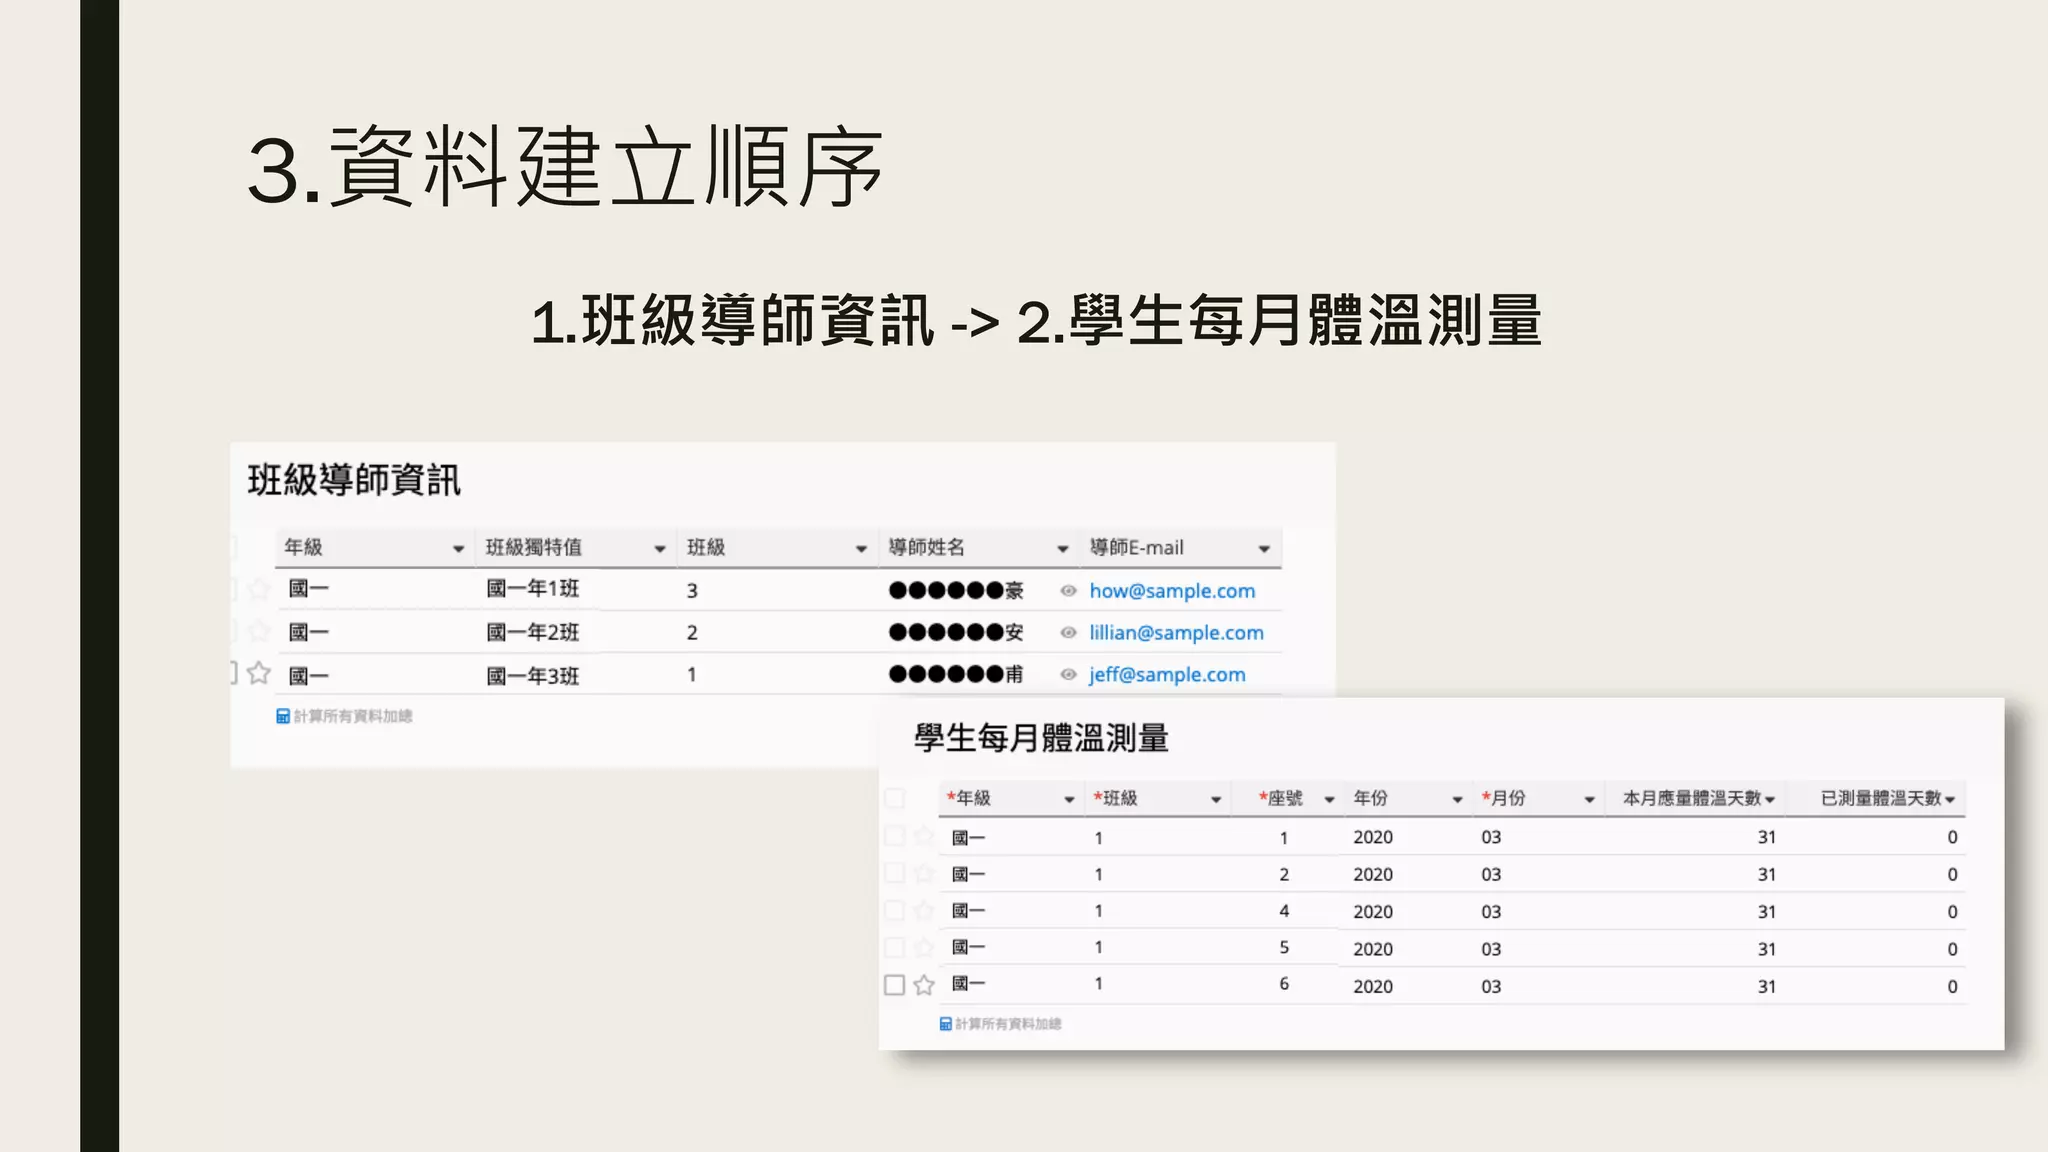Select 國一年1班 cell
Image resolution: width=2048 pixels, height=1152 pixels.
(x=533, y=589)
